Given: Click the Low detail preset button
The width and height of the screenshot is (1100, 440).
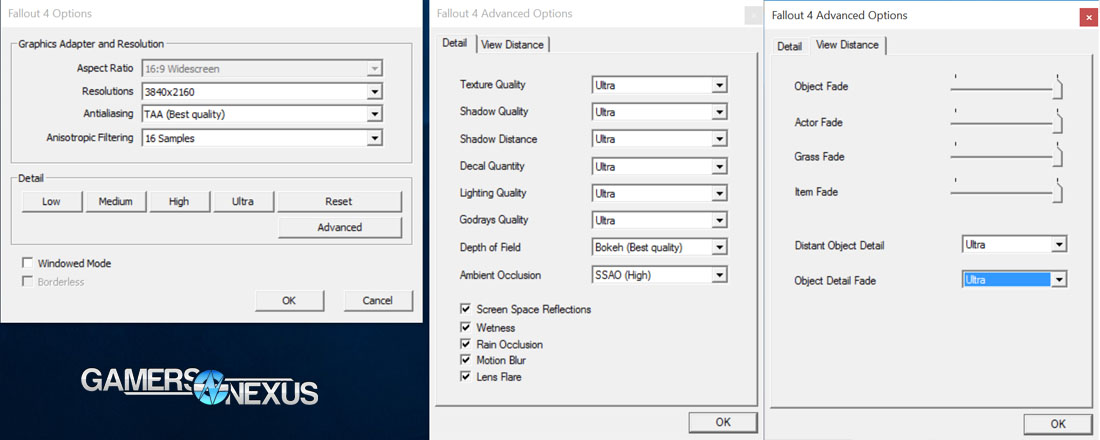Looking at the screenshot, I should coord(52,201).
